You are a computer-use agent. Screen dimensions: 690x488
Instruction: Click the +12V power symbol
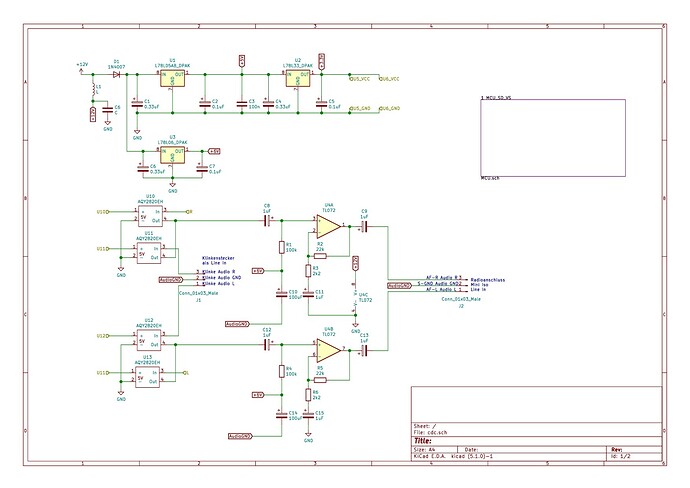click(81, 67)
